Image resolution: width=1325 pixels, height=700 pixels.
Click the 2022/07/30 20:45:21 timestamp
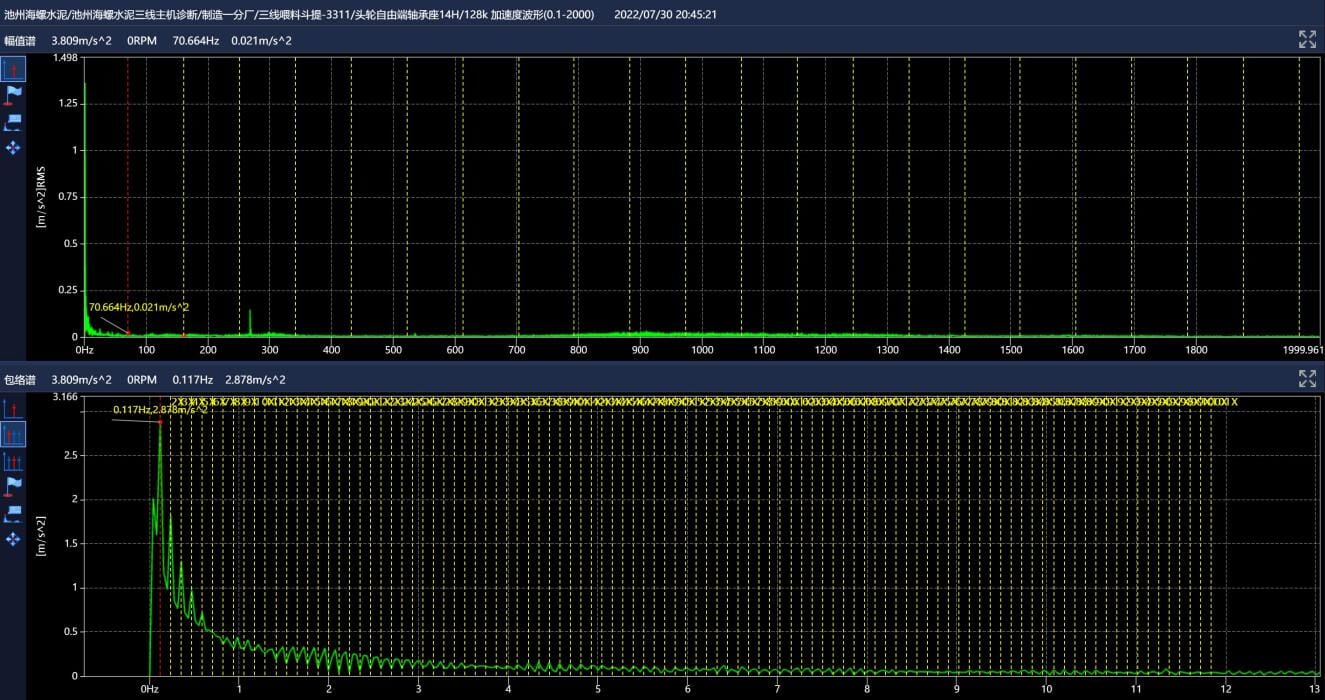coord(664,15)
